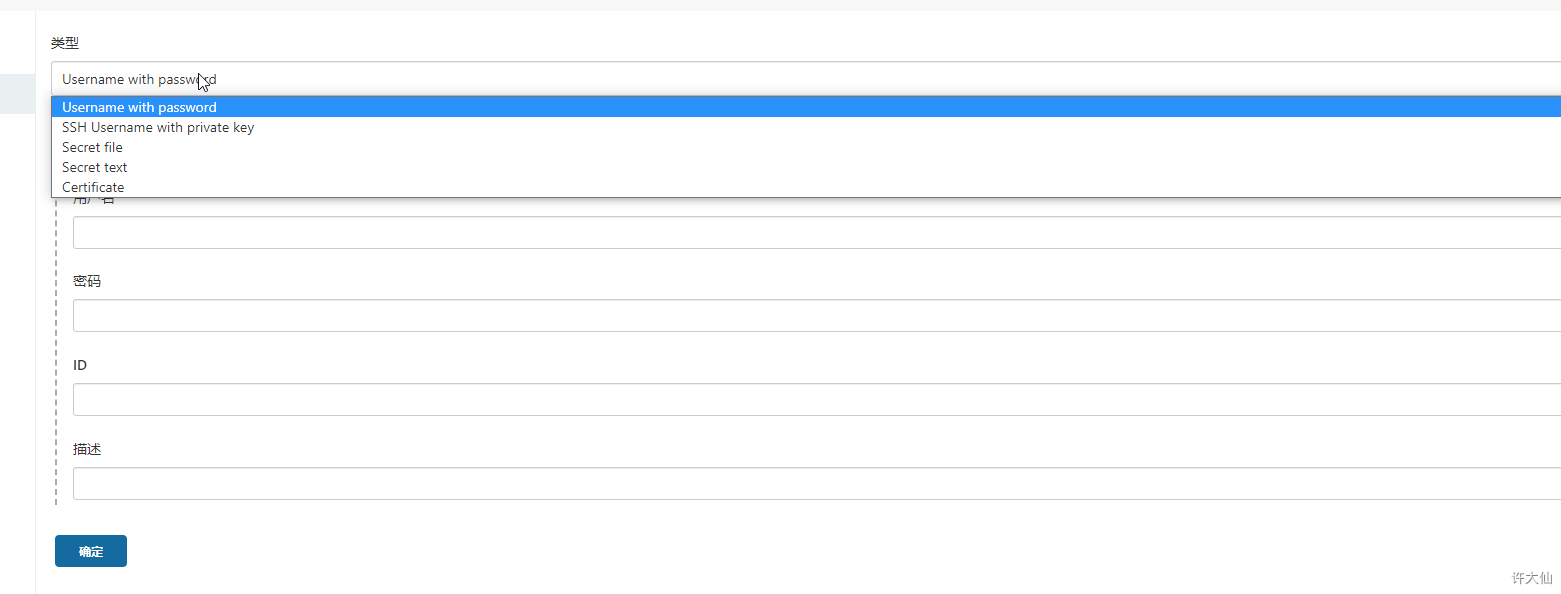Choose the Certificate credential type
The image size is (1561, 594).
point(93,187)
